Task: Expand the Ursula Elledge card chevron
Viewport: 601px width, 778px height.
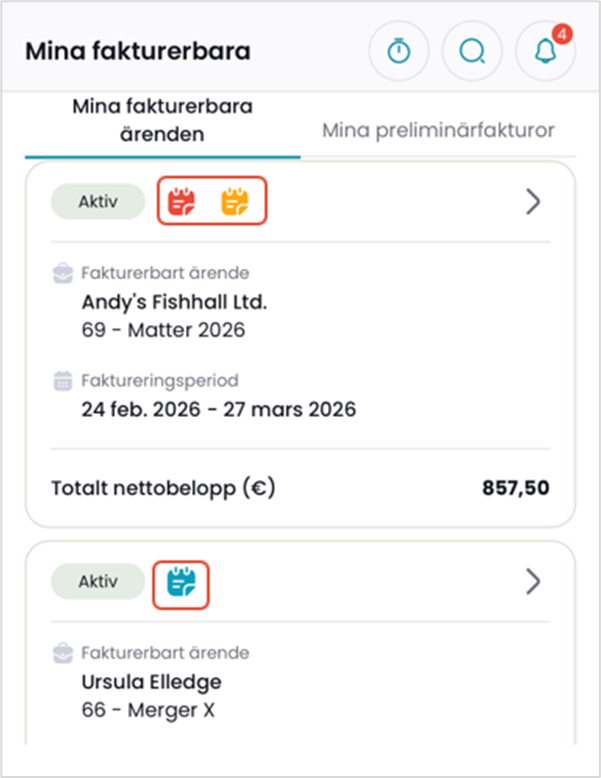Action: point(533,581)
